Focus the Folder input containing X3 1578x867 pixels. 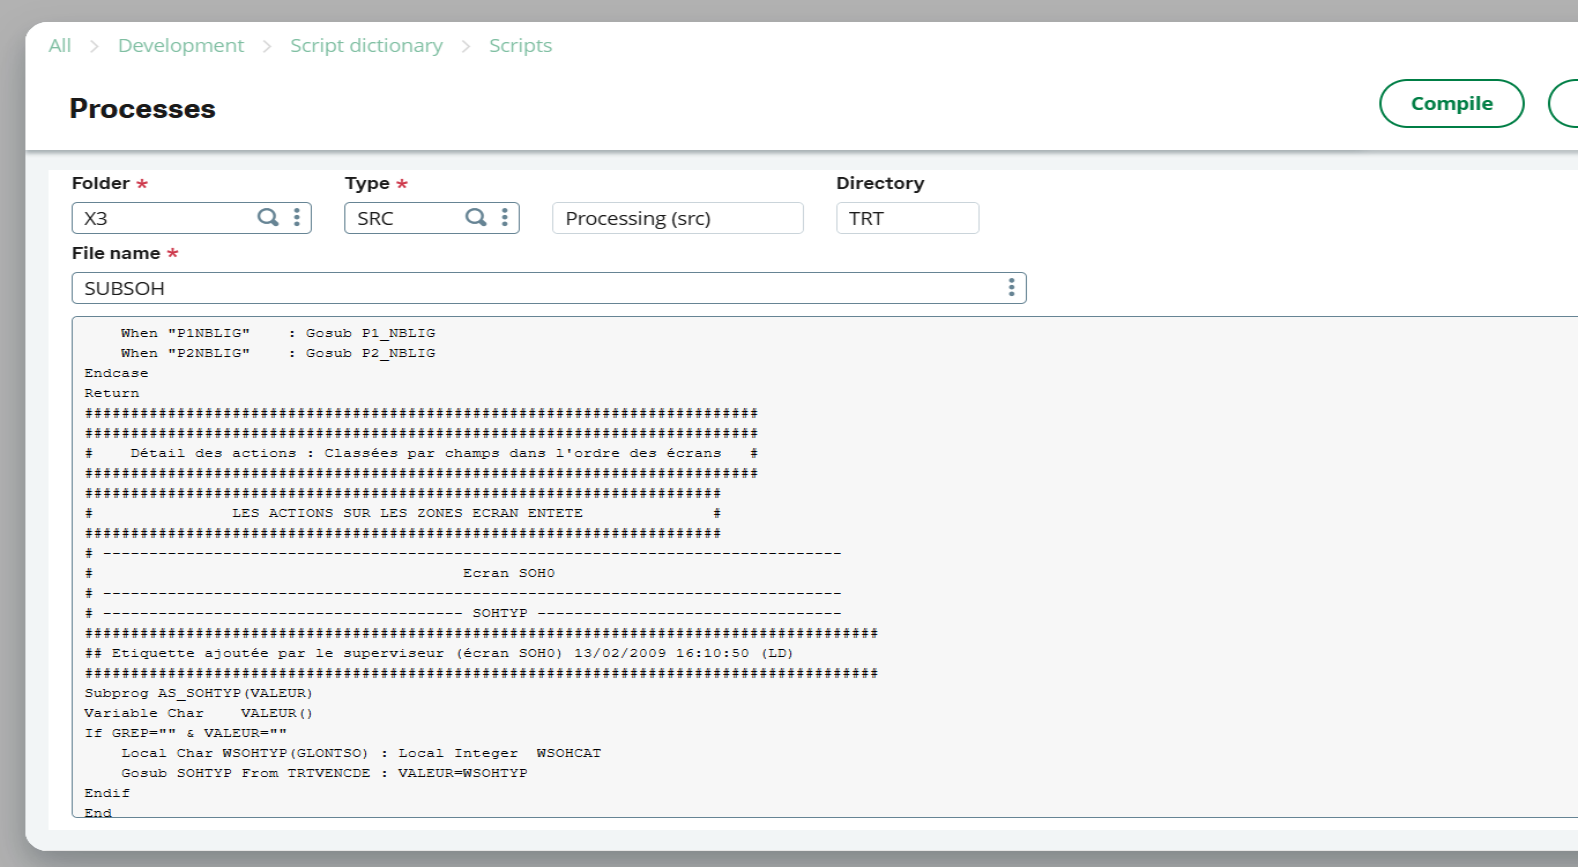[x=165, y=218]
